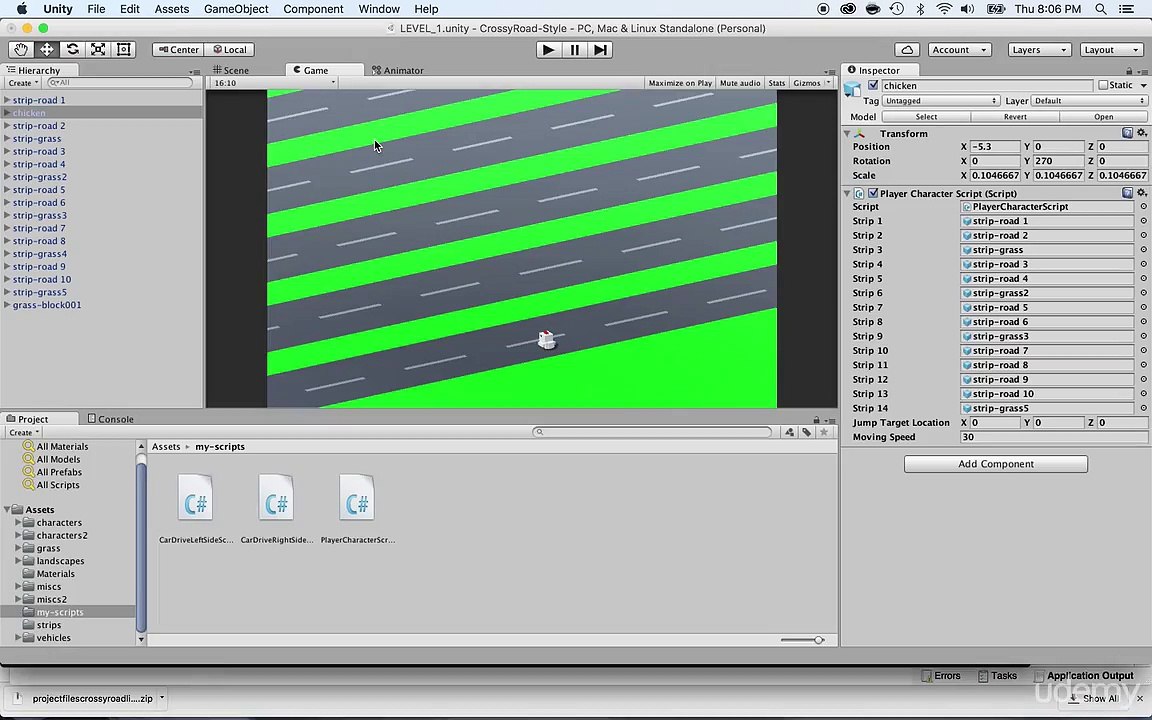
Task: Open the Tag dropdown
Action: pyautogui.click(x=940, y=101)
